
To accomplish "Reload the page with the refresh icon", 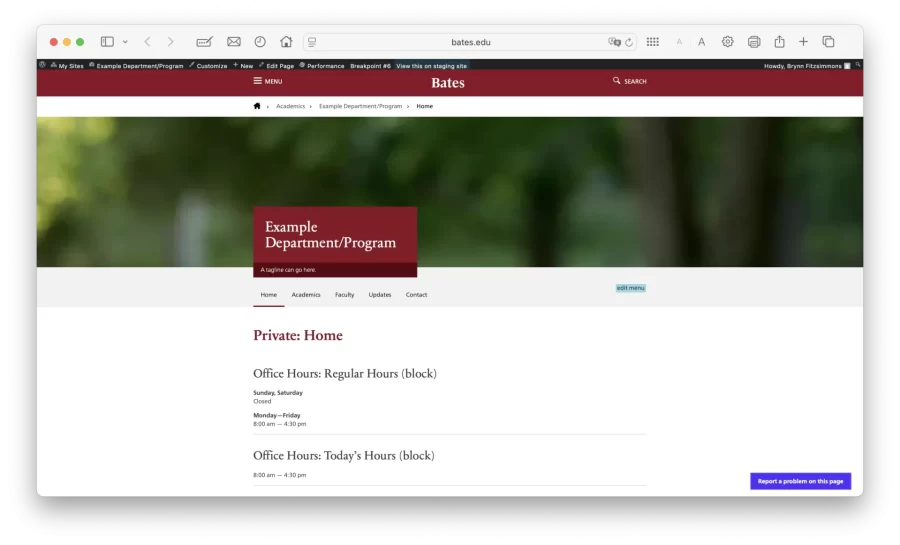I will click(x=629, y=42).
